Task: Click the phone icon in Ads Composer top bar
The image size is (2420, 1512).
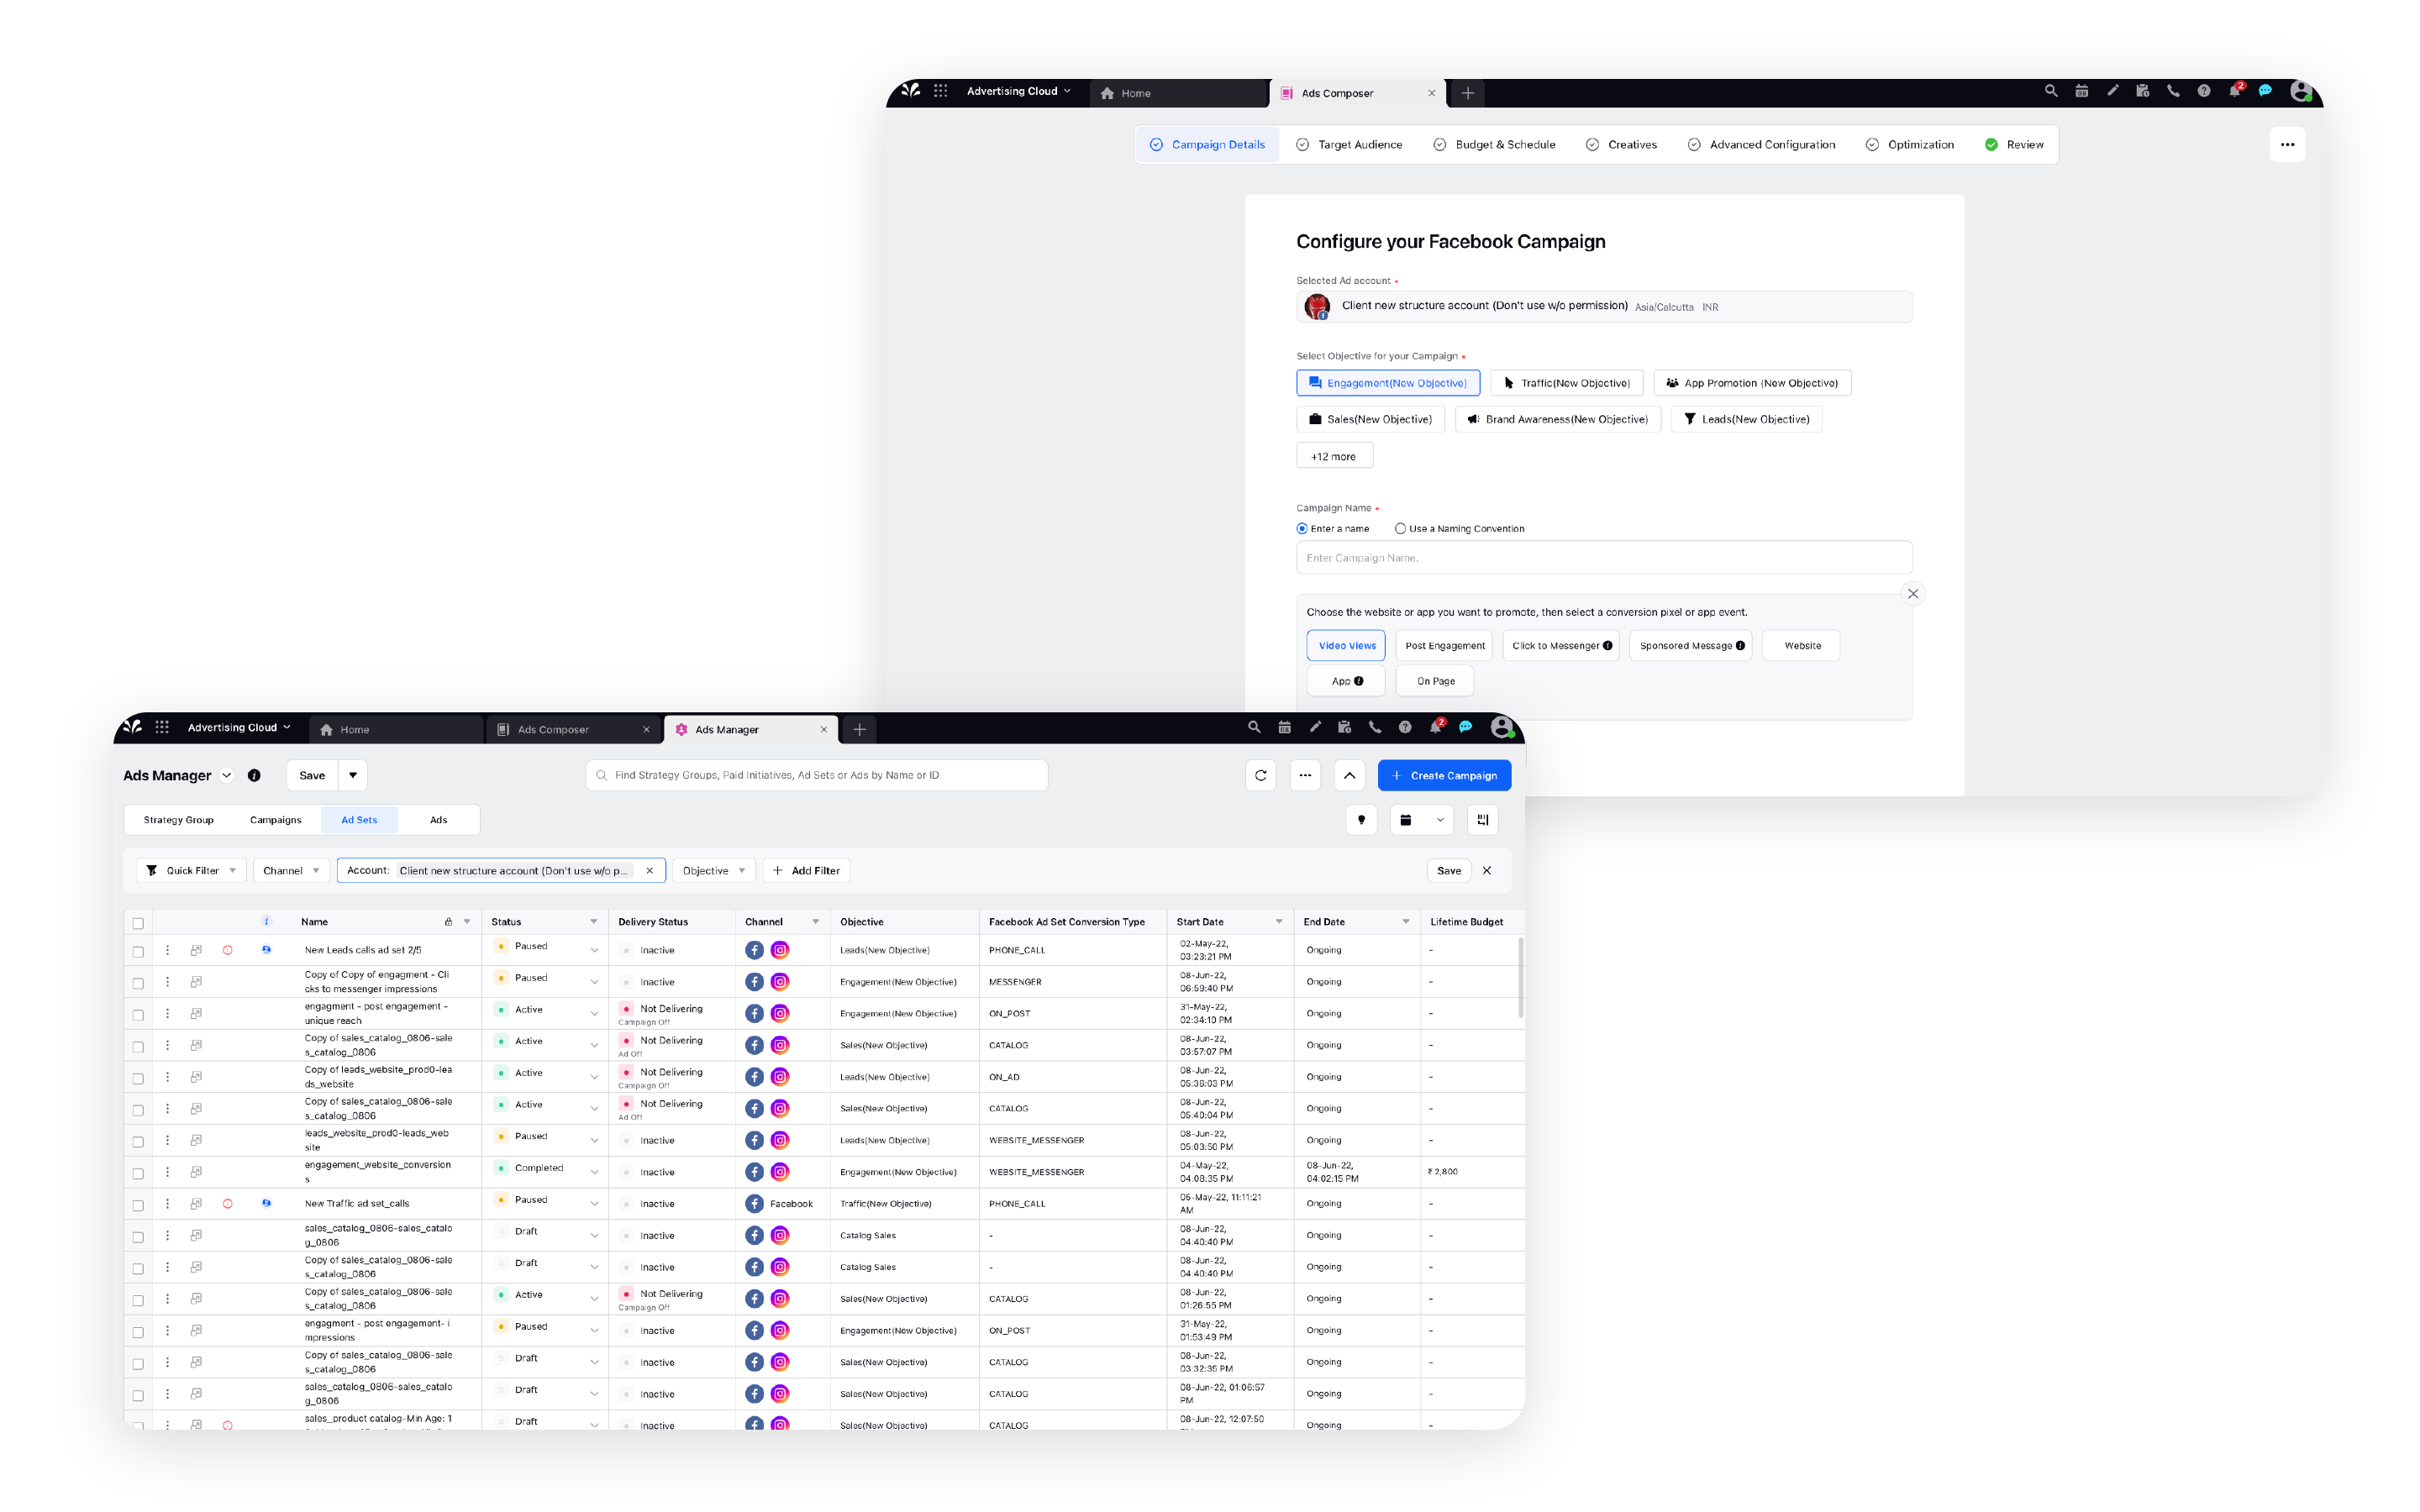Action: tap(2172, 91)
